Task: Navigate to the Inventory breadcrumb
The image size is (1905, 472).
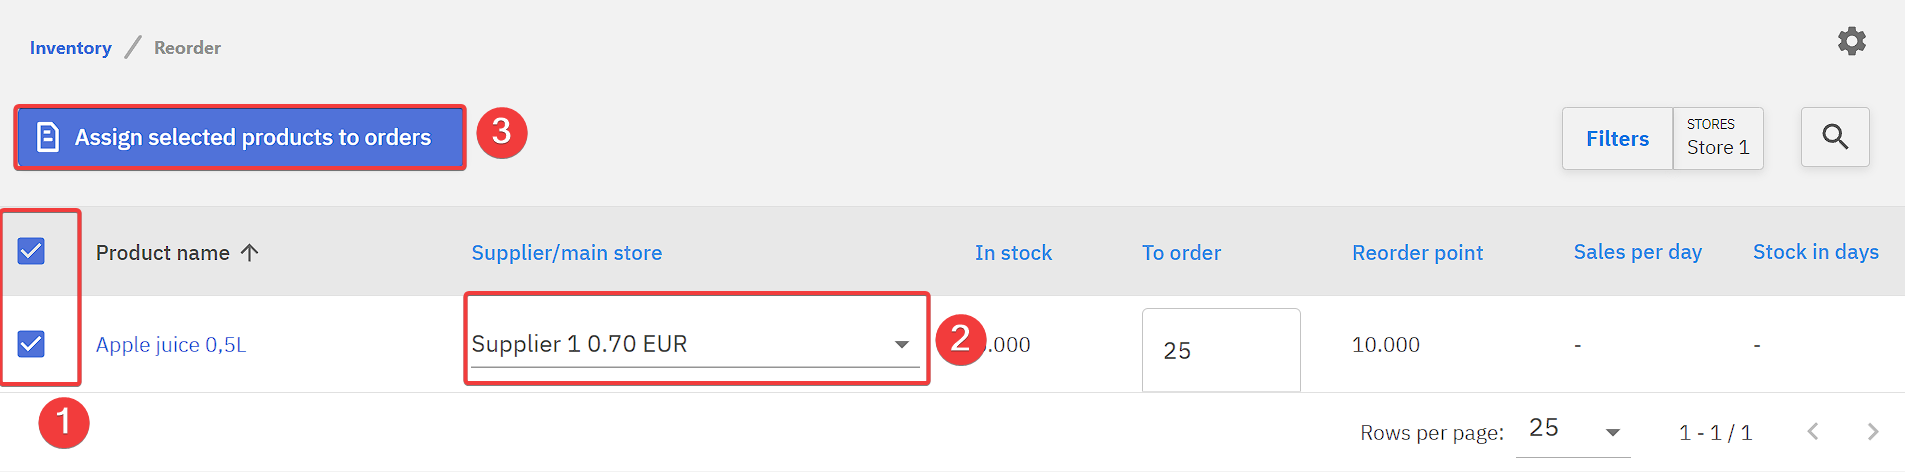Action: [x=70, y=48]
